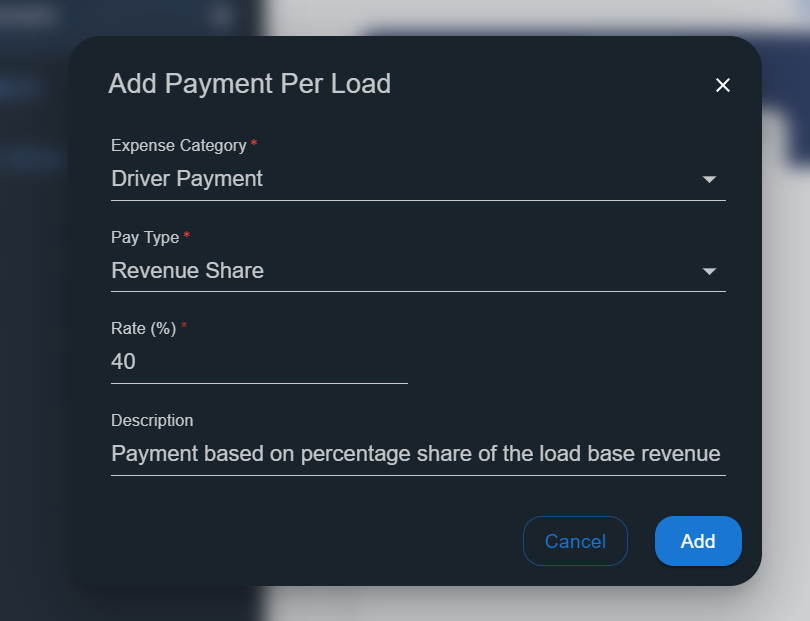Click the Description field label

point(152,420)
